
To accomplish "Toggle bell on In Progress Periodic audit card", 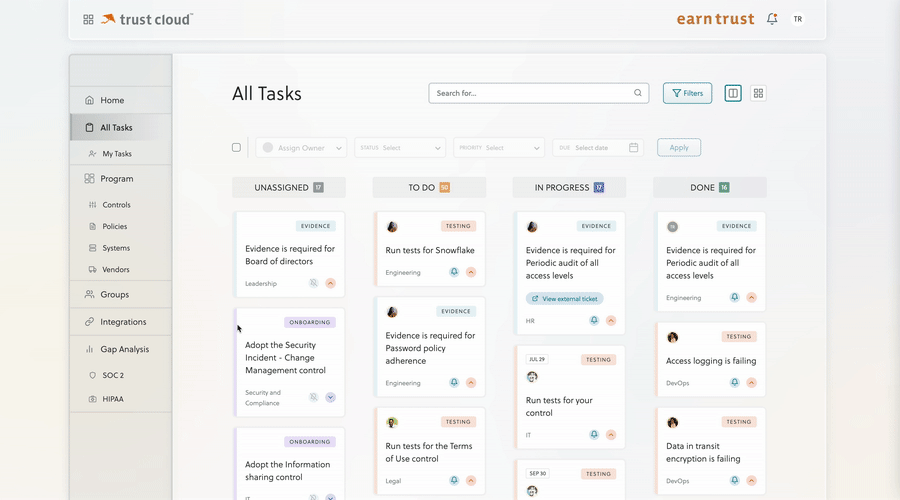I will [x=594, y=320].
